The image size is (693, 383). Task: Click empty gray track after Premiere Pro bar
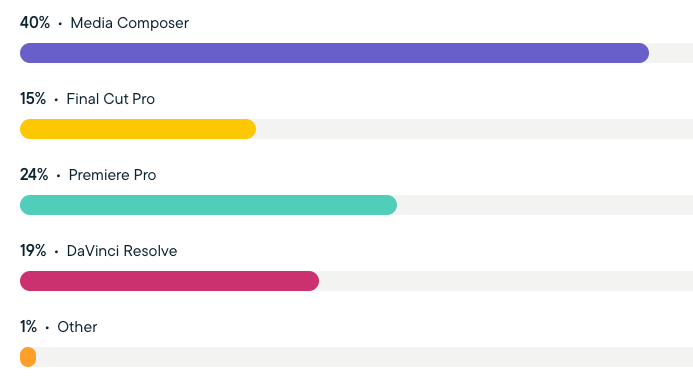(x=545, y=205)
